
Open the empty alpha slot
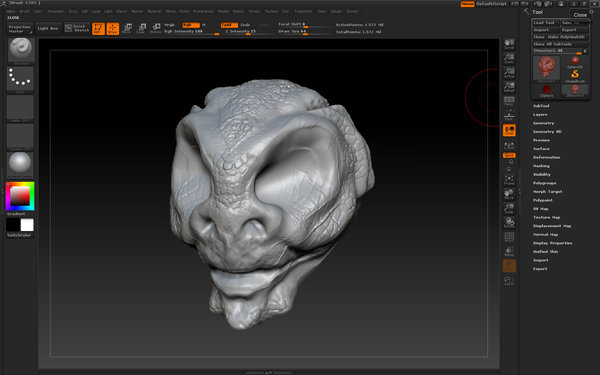pos(20,108)
